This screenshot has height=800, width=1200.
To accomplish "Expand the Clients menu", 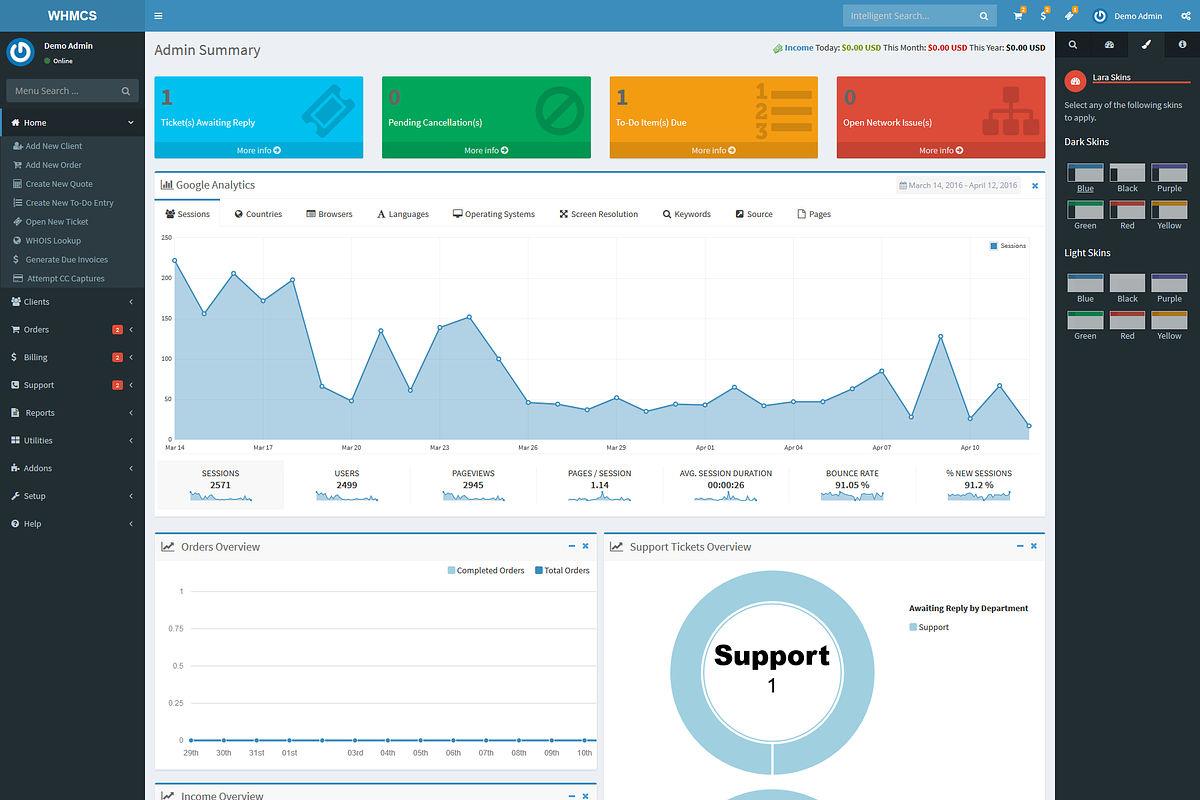I will (x=72, y=302).
